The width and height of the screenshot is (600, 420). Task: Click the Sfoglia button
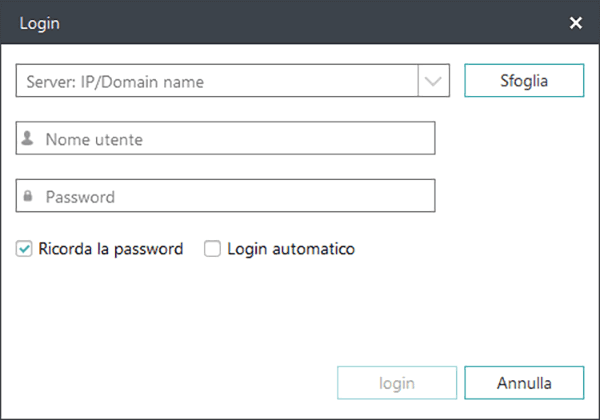[524, 80]
